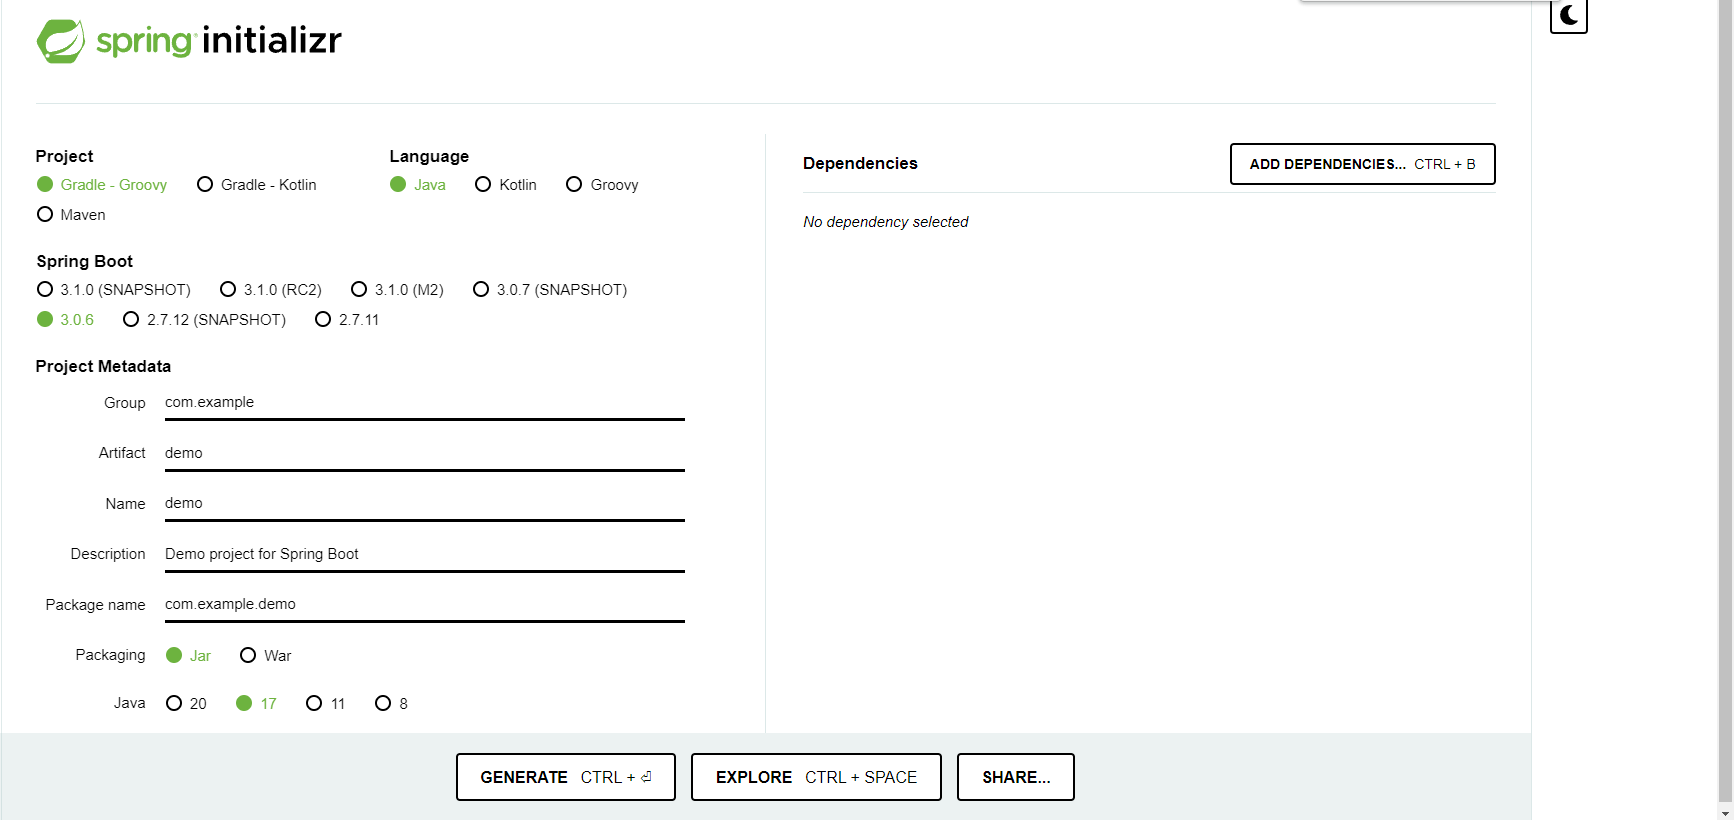Click the page vertical scrollbar
Image resolution: width=1734 pixels, height=820 pixels.
[1725, 400]
